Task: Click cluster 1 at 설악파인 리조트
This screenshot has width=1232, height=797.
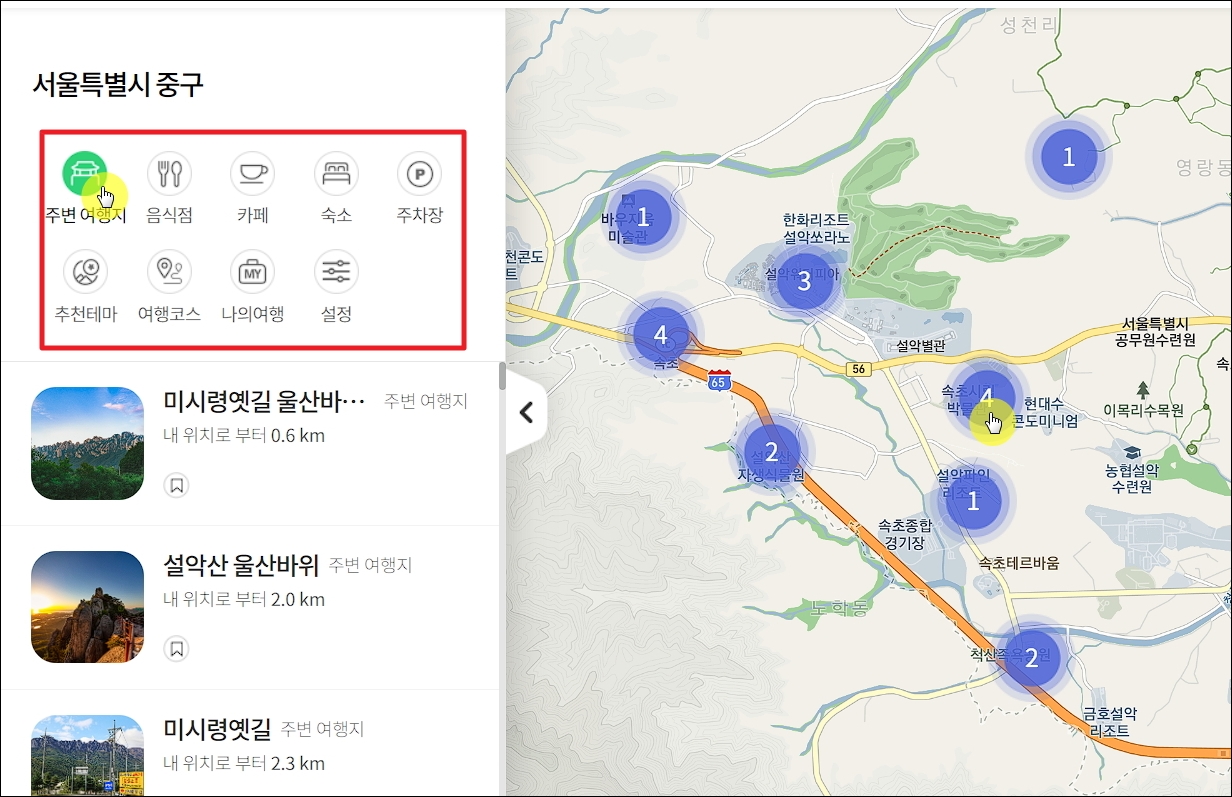Action: click(973, 500)
